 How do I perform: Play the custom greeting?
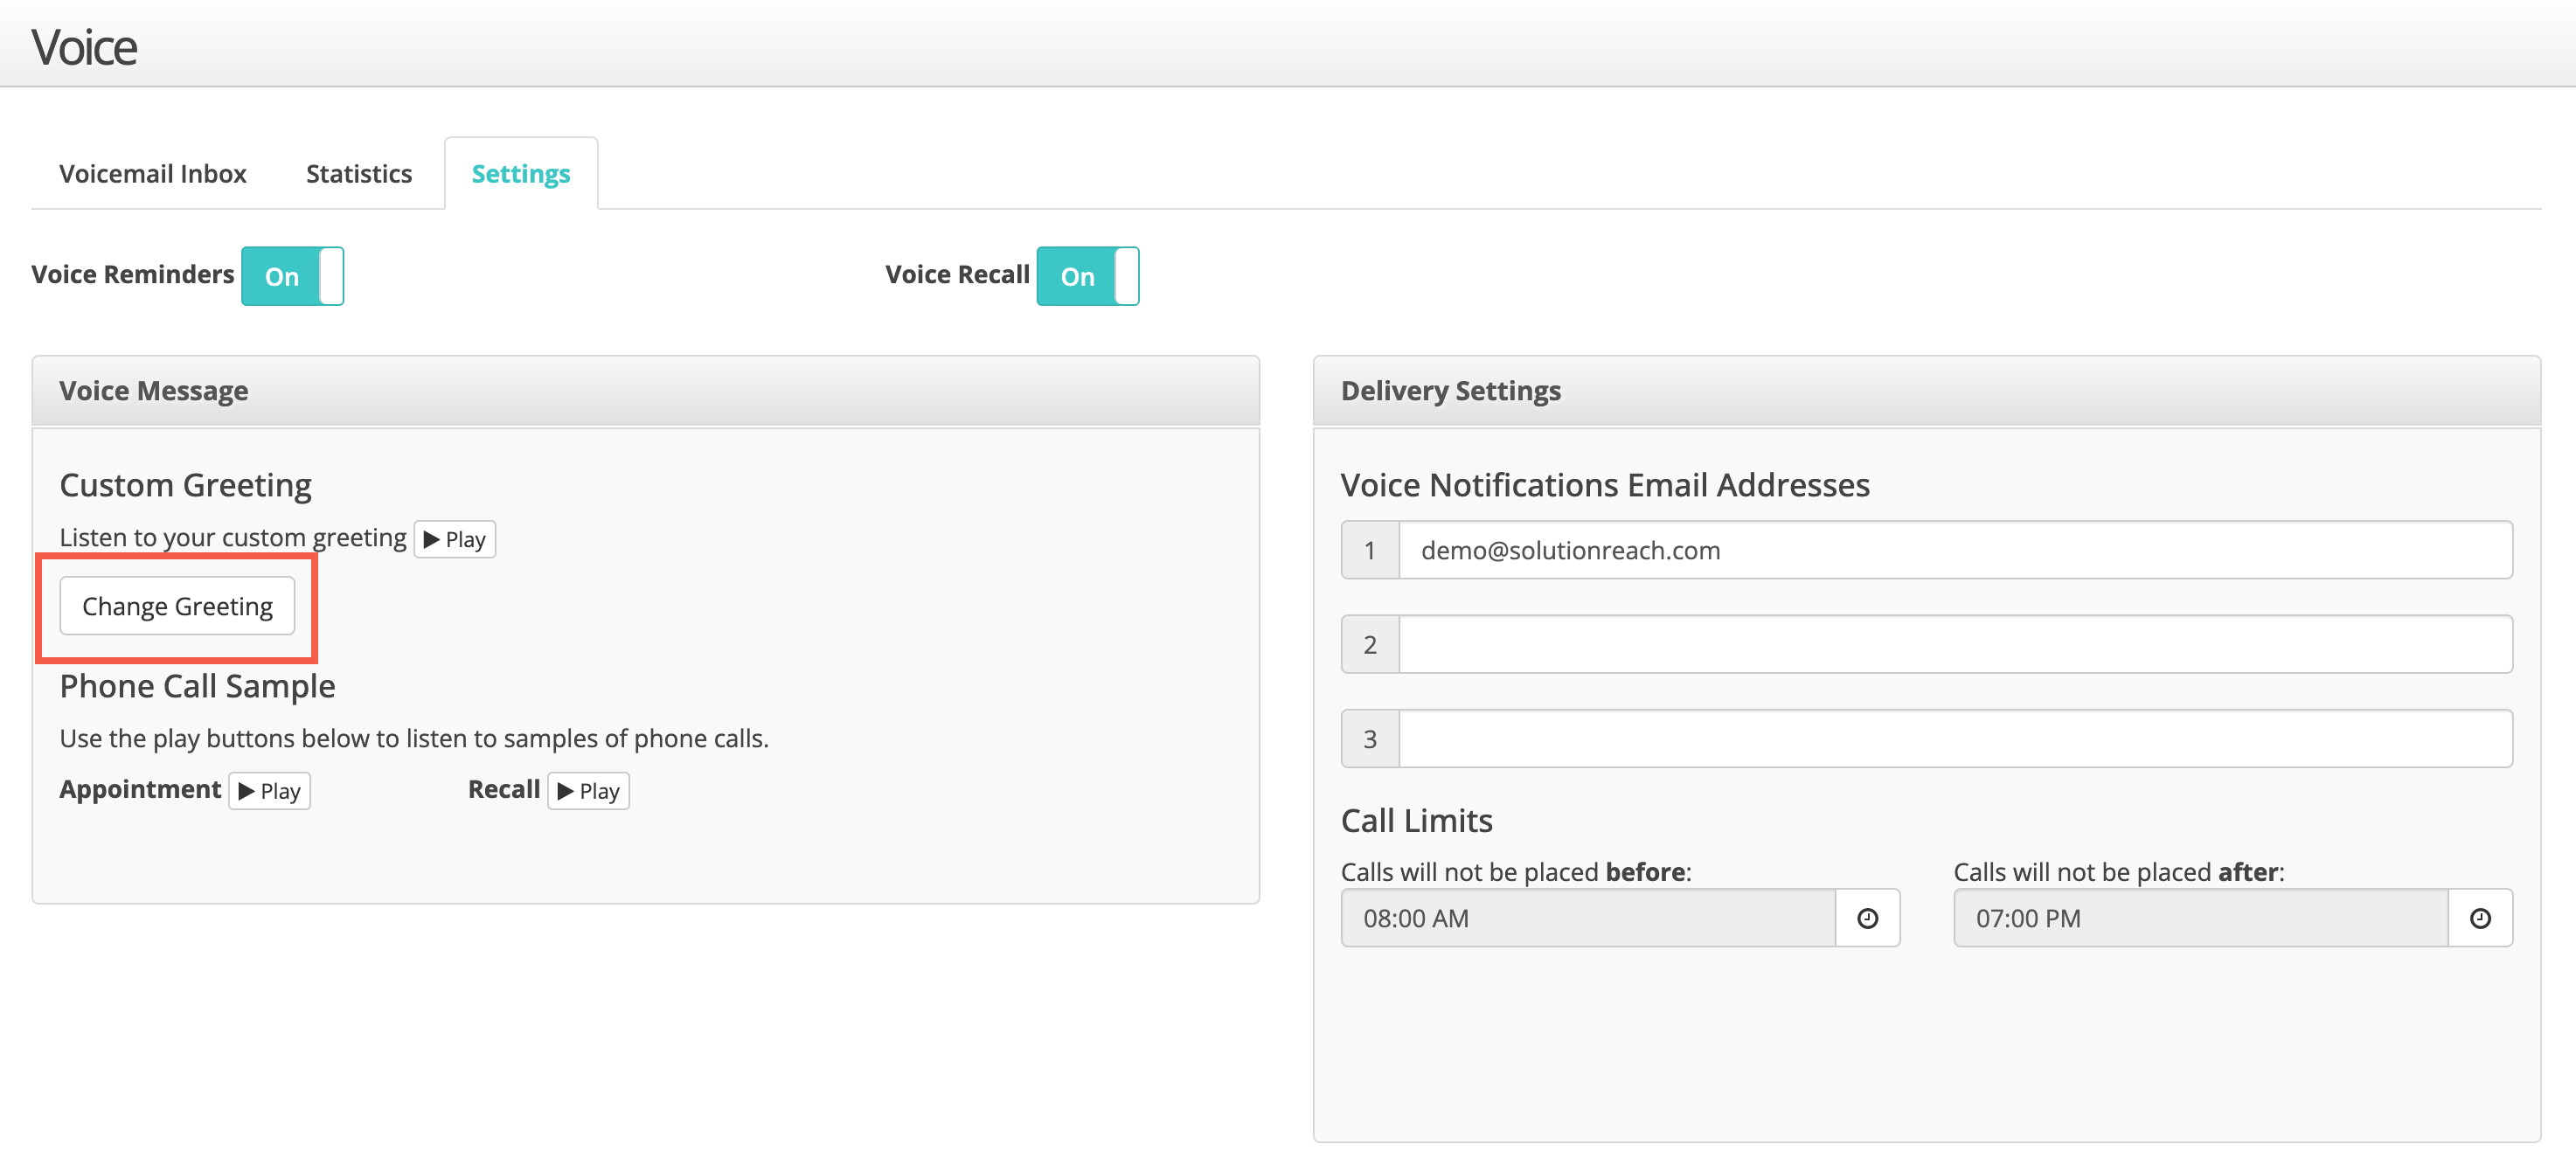click(x=455, y=539)
